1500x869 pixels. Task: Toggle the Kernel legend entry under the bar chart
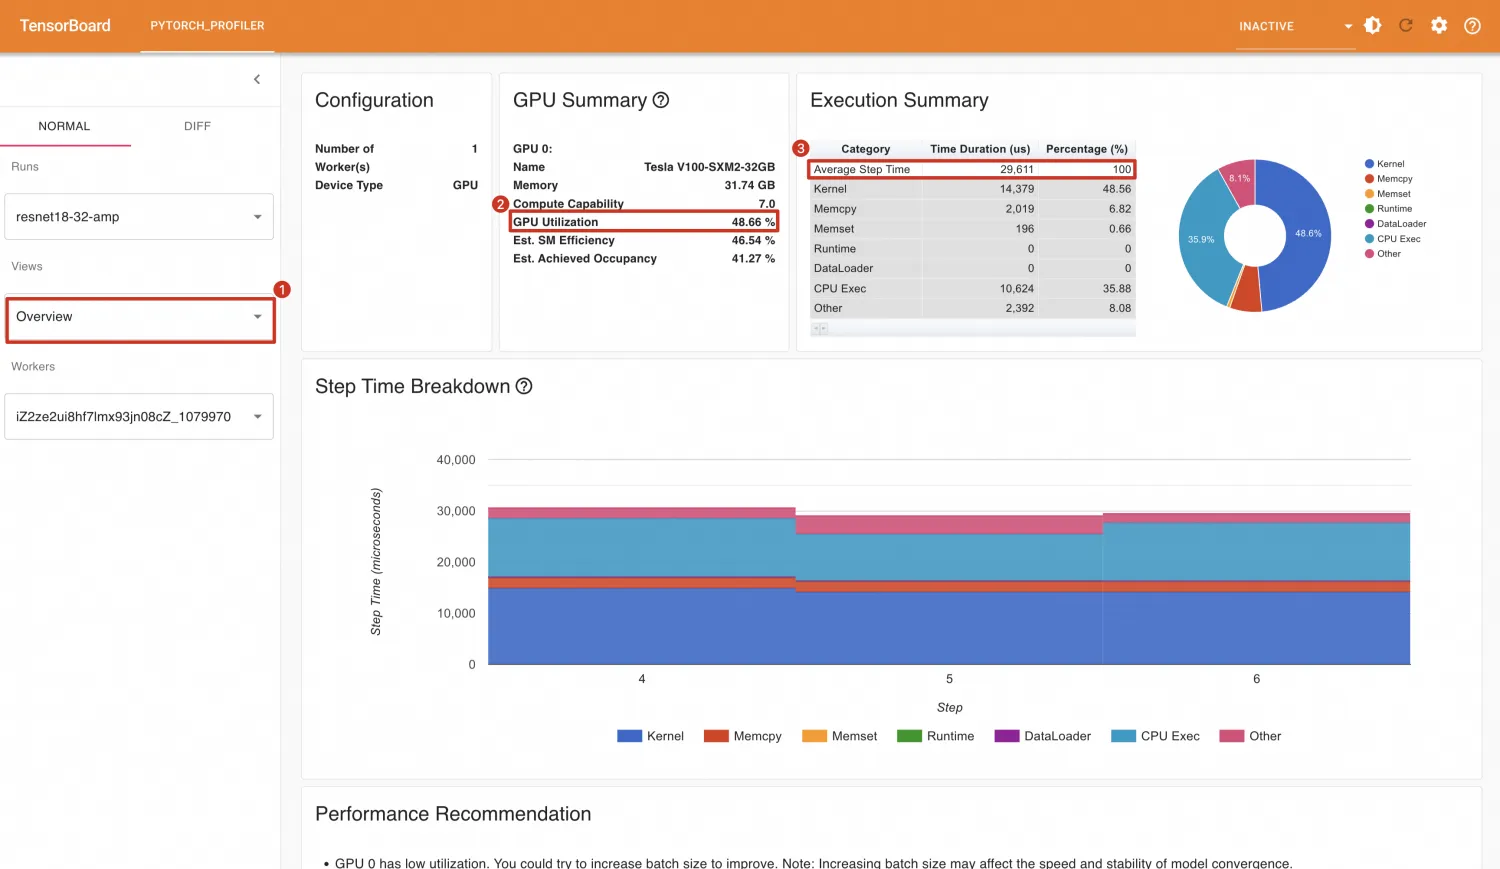tap(650, 736)
